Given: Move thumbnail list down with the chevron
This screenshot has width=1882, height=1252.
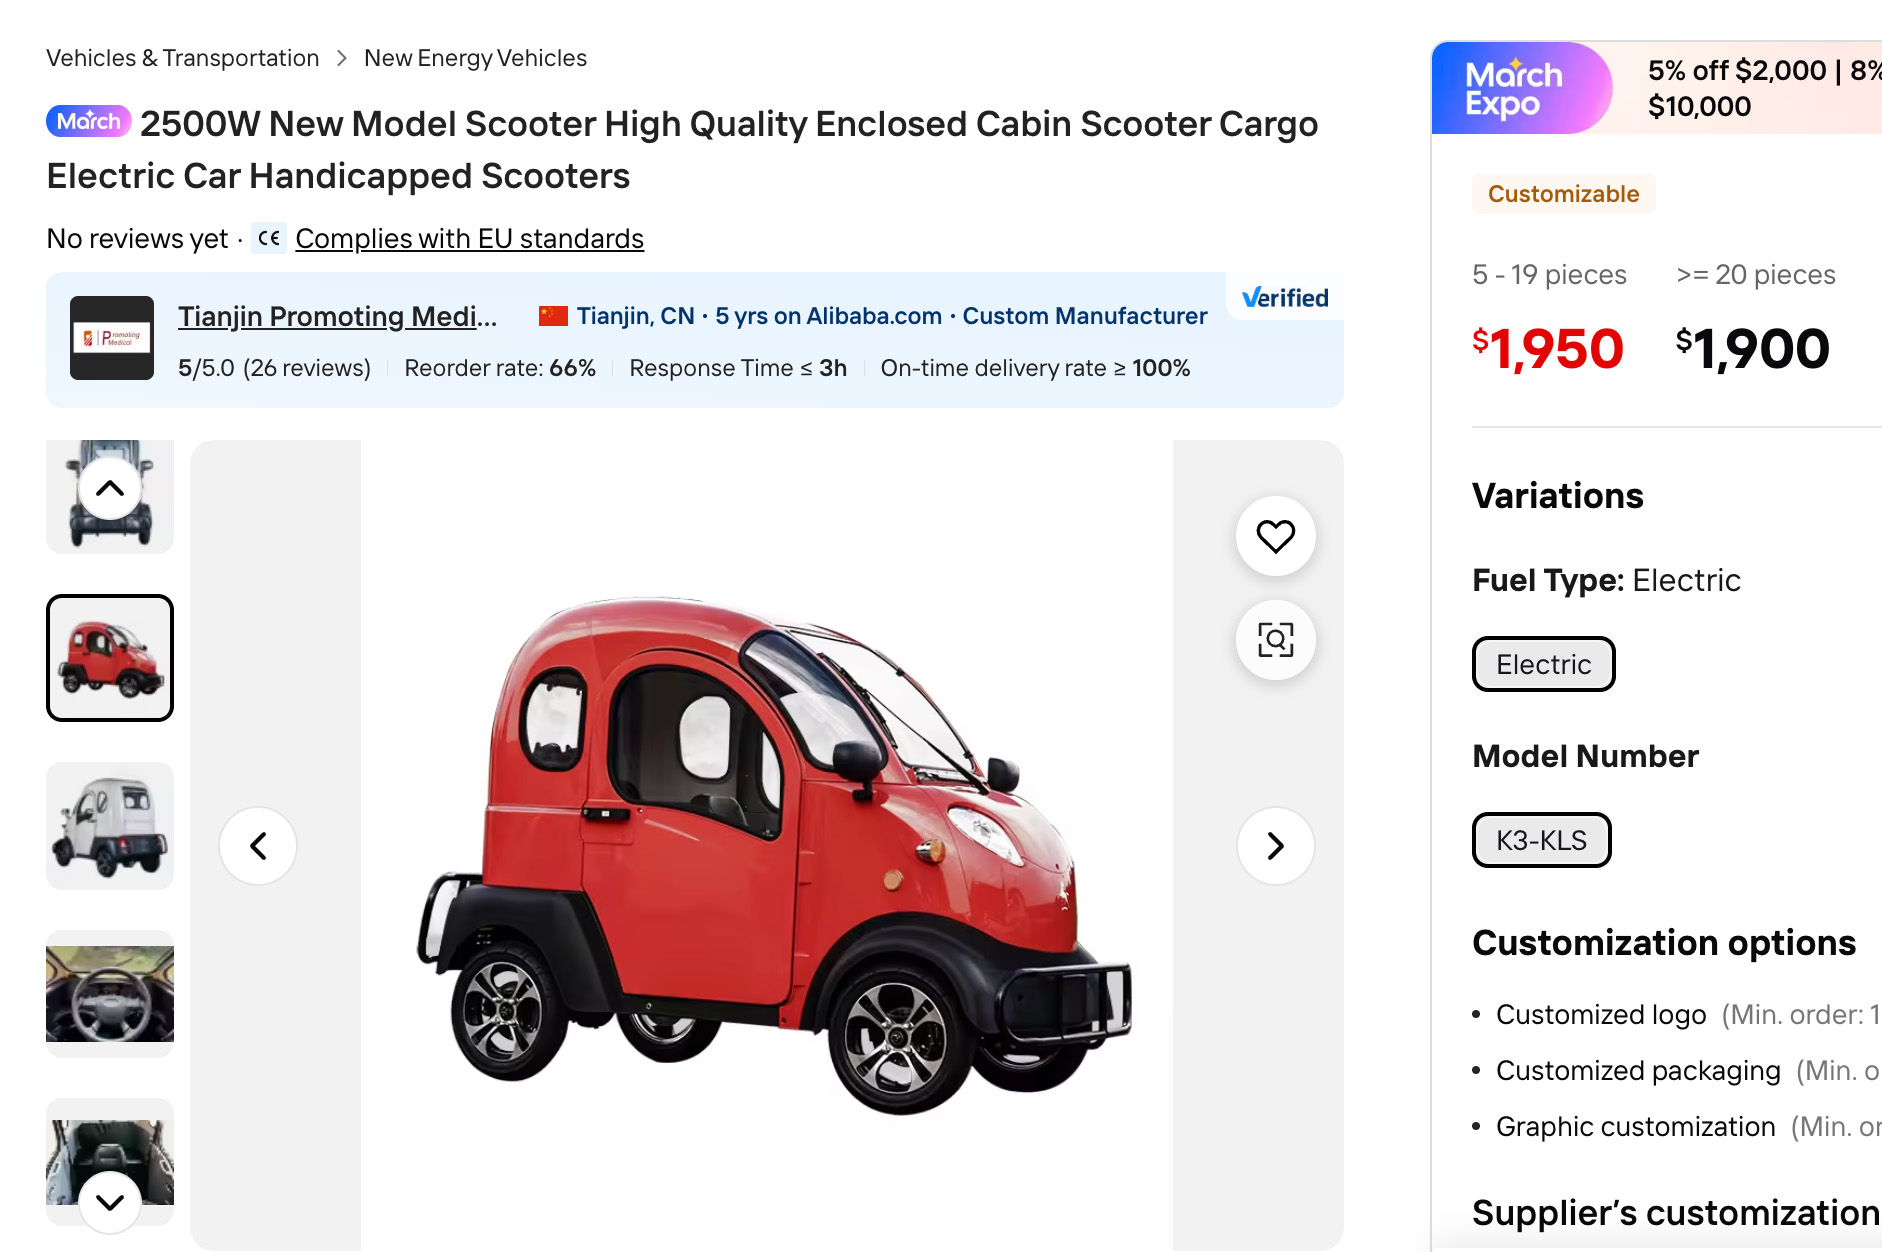Looking at the screenshot, I should 110,1202.
